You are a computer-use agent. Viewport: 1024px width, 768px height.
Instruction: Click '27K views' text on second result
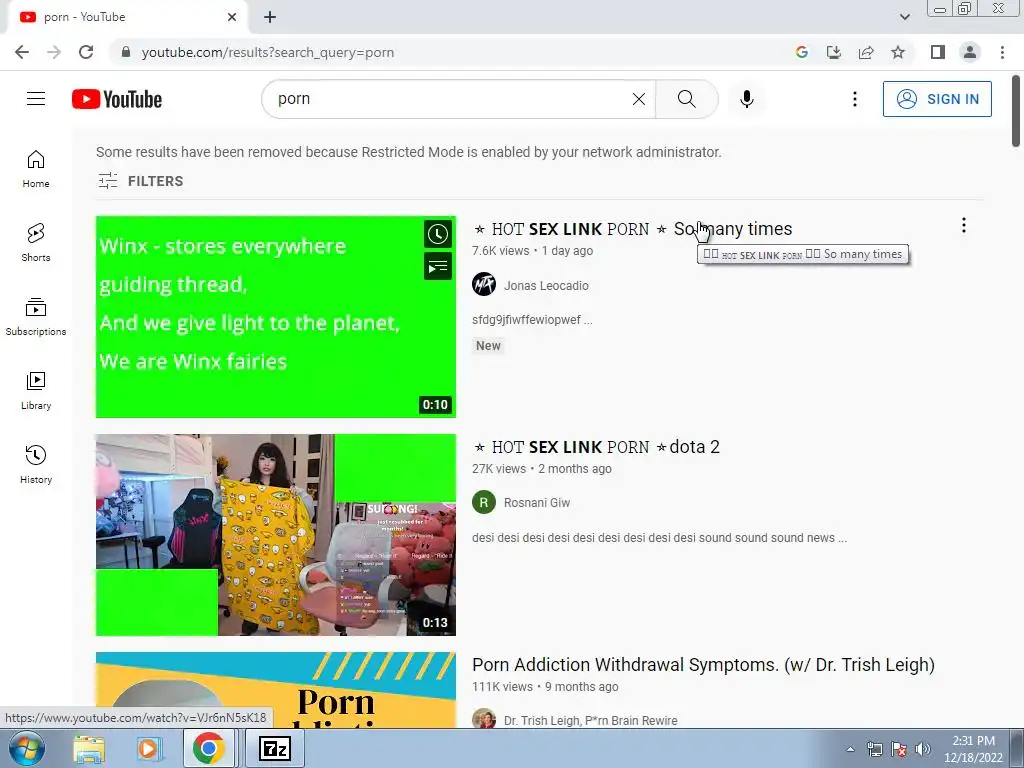pyautogui.click(x=499, y=469)
